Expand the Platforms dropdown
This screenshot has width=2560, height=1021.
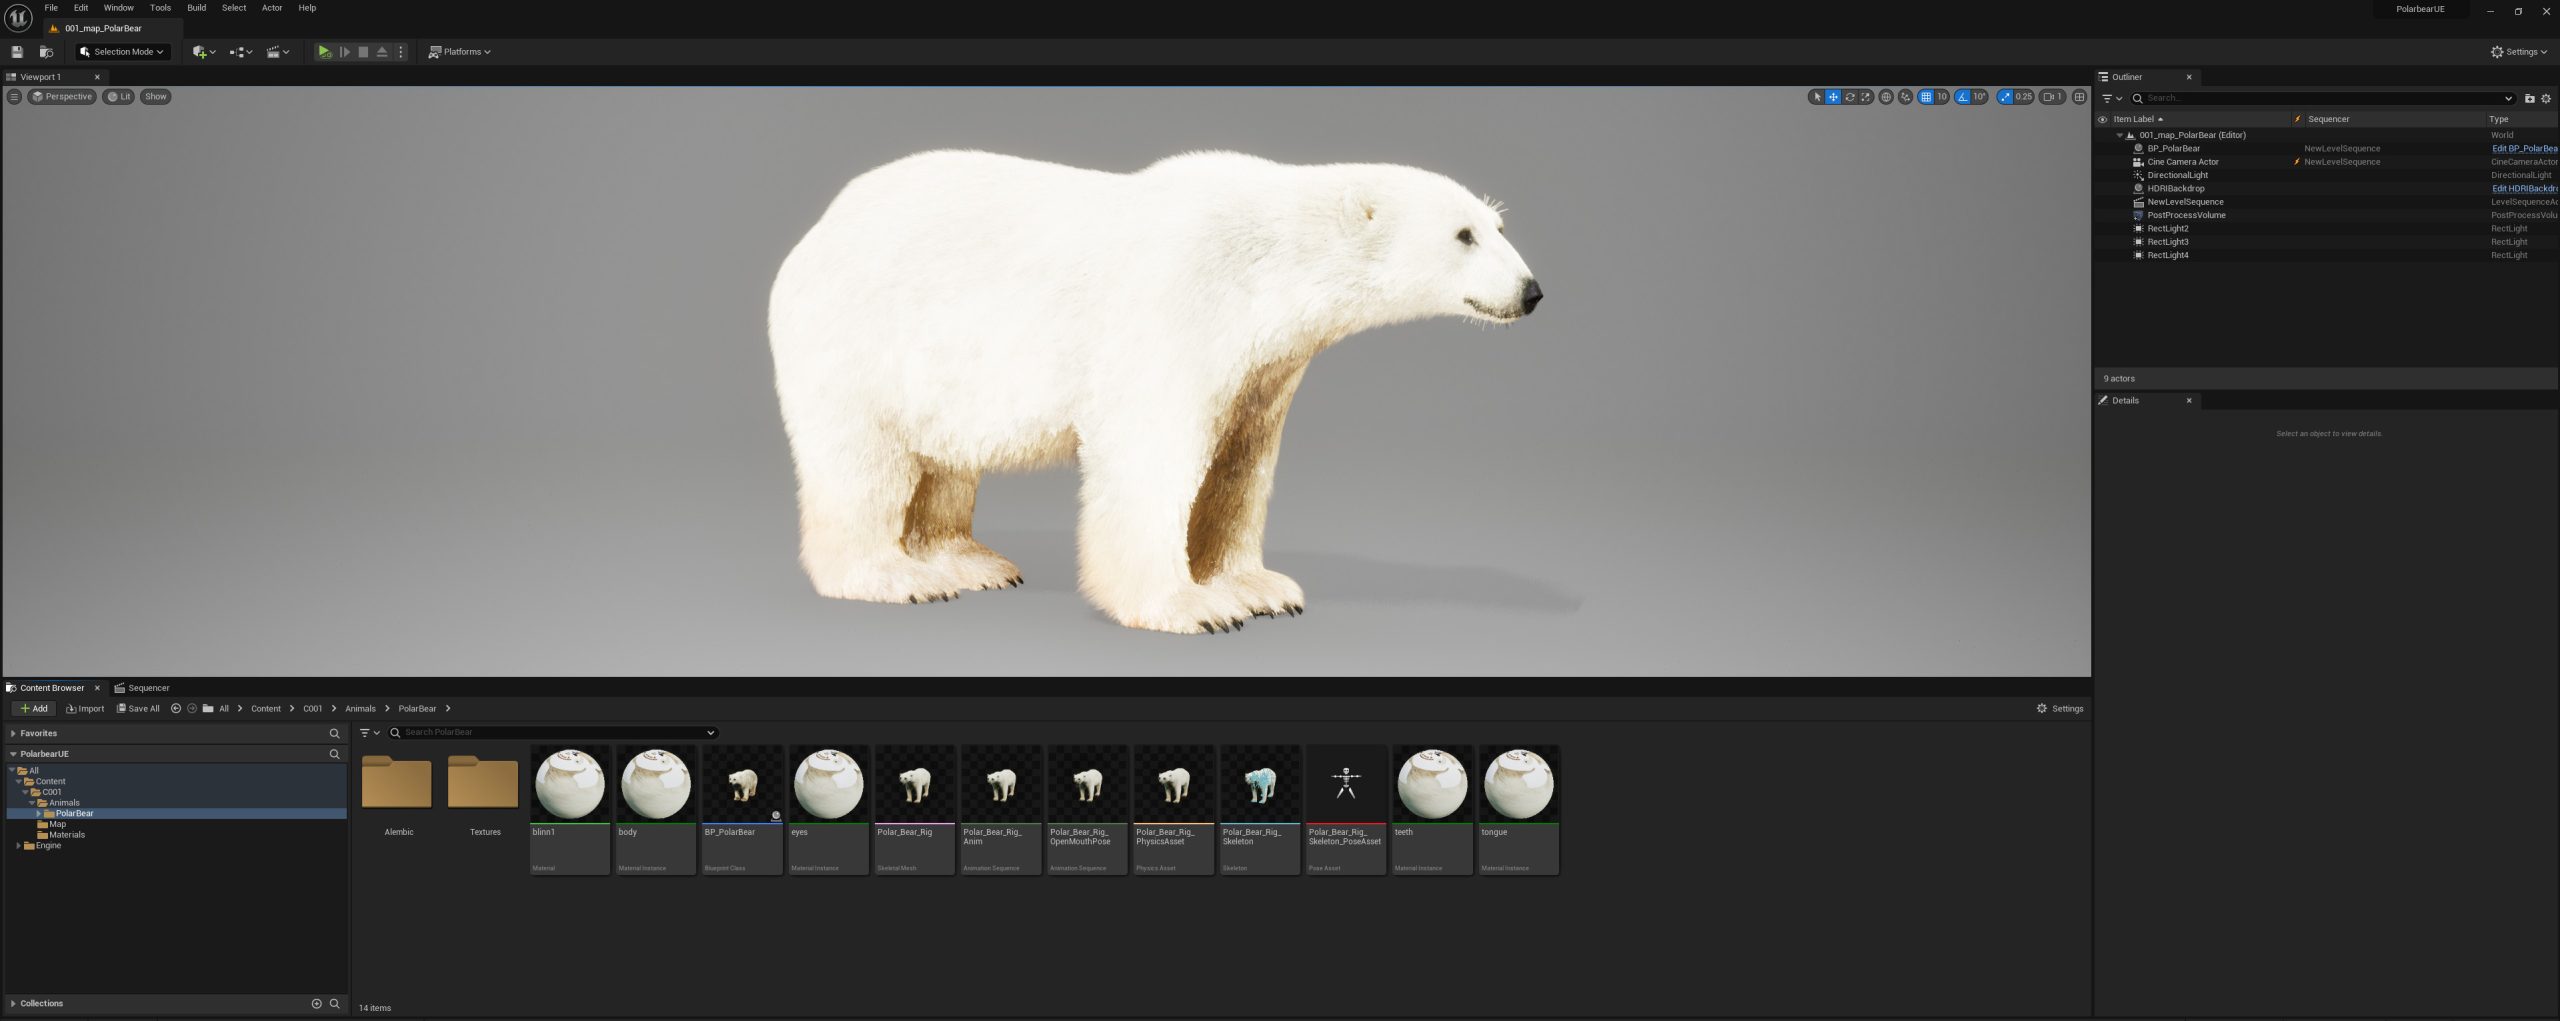point(460,52)
